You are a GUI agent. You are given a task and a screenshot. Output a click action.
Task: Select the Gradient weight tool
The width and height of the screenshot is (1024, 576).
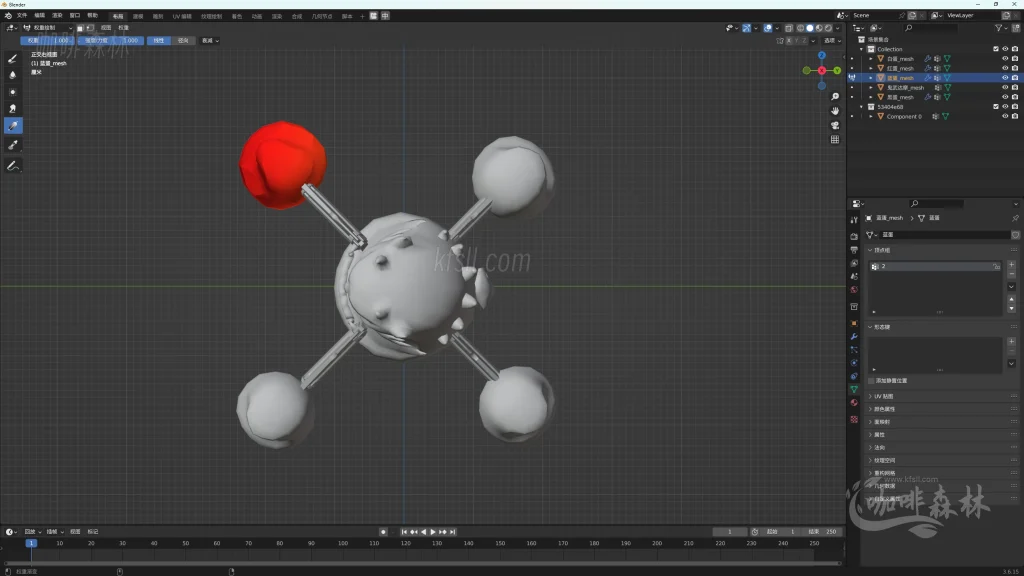tap(13, 126)
